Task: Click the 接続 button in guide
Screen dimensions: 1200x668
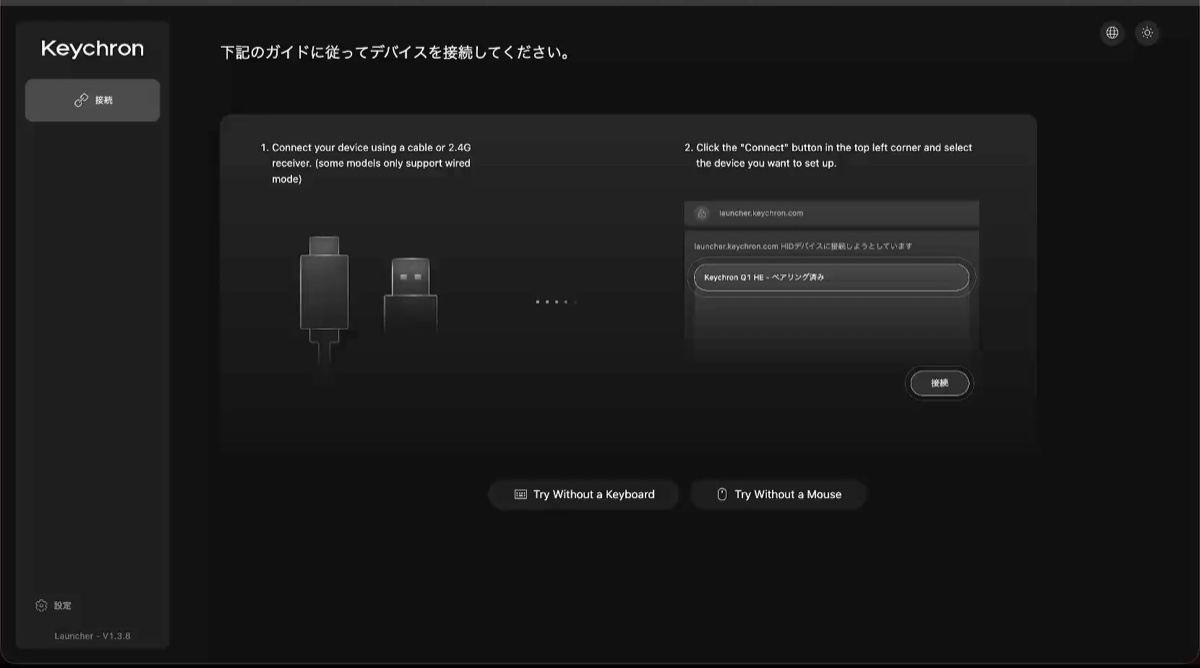Action: [x=939, y=383]
